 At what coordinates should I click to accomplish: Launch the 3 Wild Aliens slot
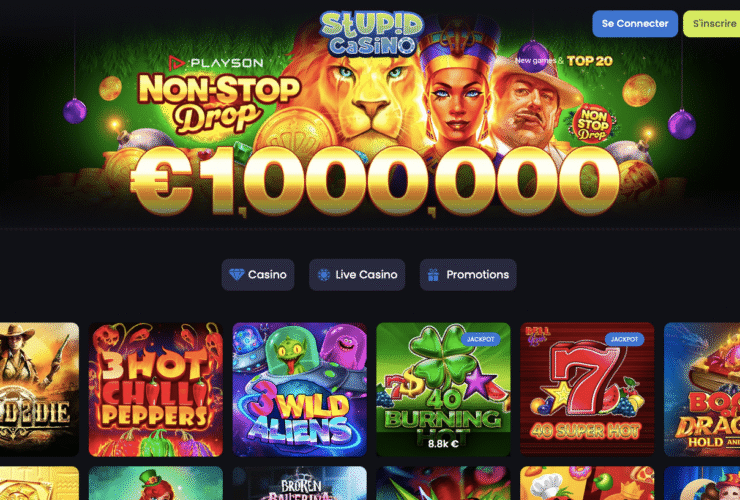(300, 390)
